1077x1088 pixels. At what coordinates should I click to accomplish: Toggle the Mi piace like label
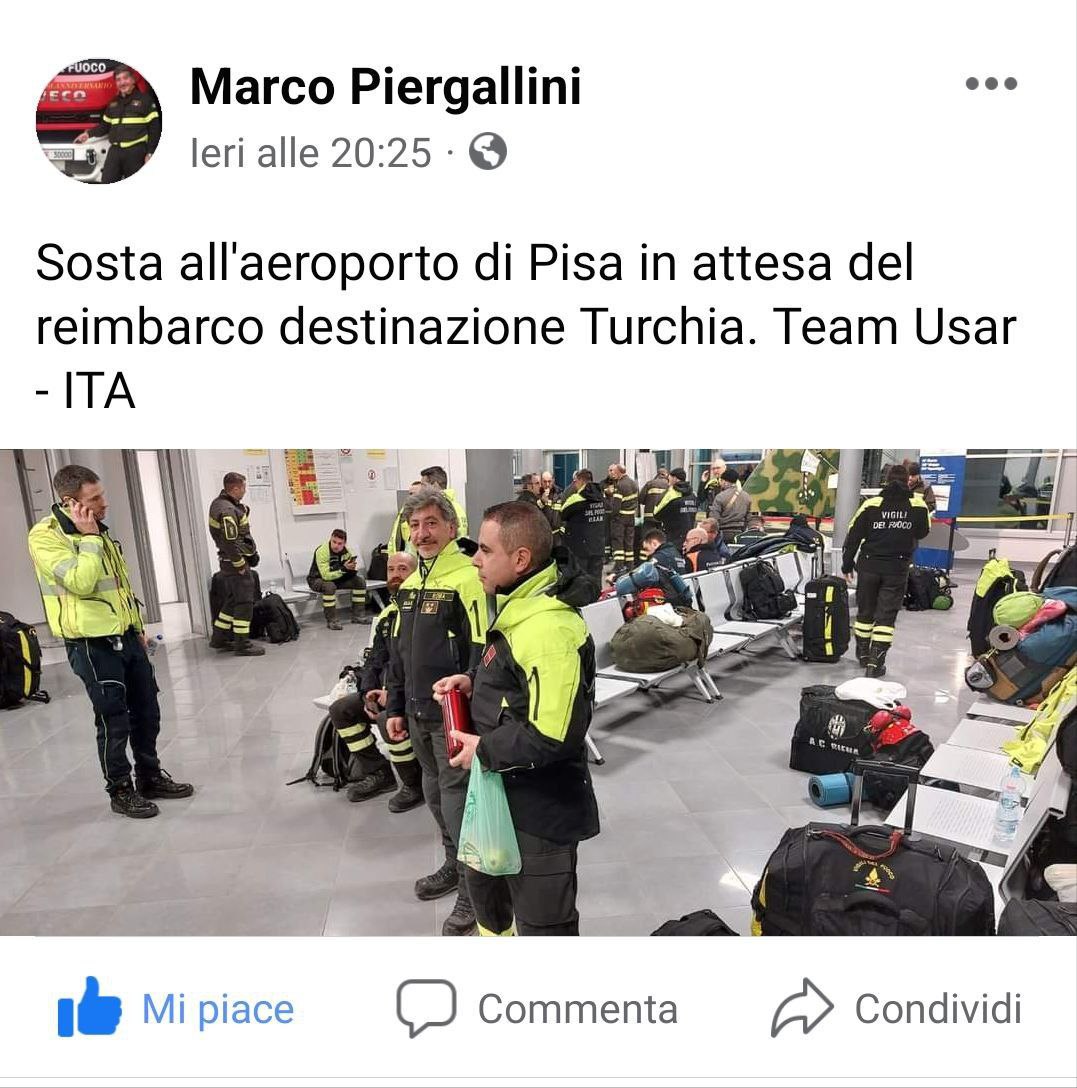click(x=218, y=1009)
